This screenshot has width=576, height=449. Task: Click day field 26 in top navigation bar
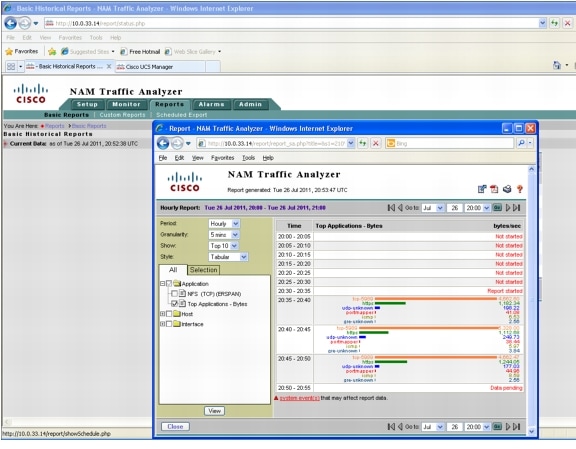(x=454, y=208)
